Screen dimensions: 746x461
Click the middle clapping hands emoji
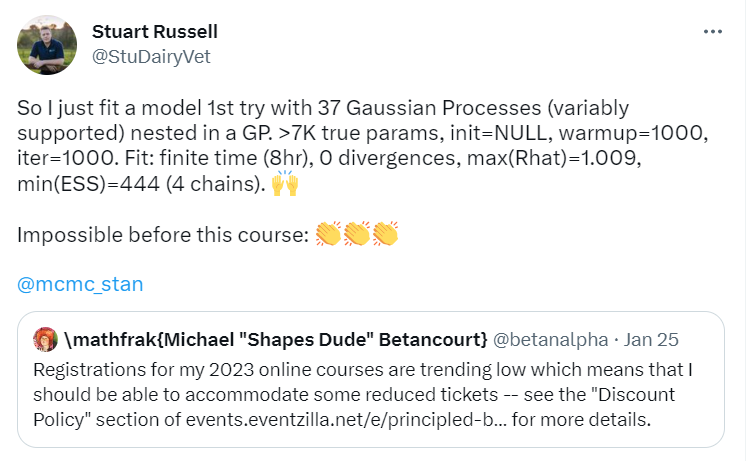[x=357, y=234]
